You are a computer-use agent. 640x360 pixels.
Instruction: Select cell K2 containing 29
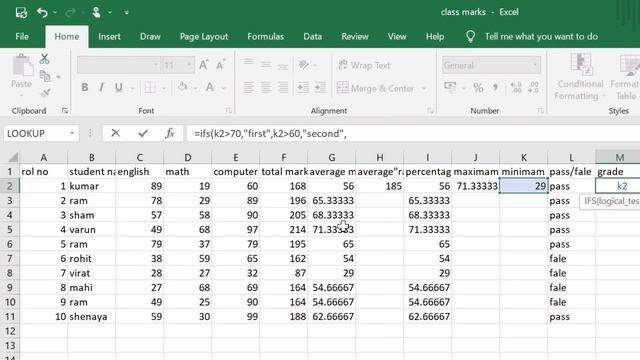pyautogui.click(x=523, y=186)
